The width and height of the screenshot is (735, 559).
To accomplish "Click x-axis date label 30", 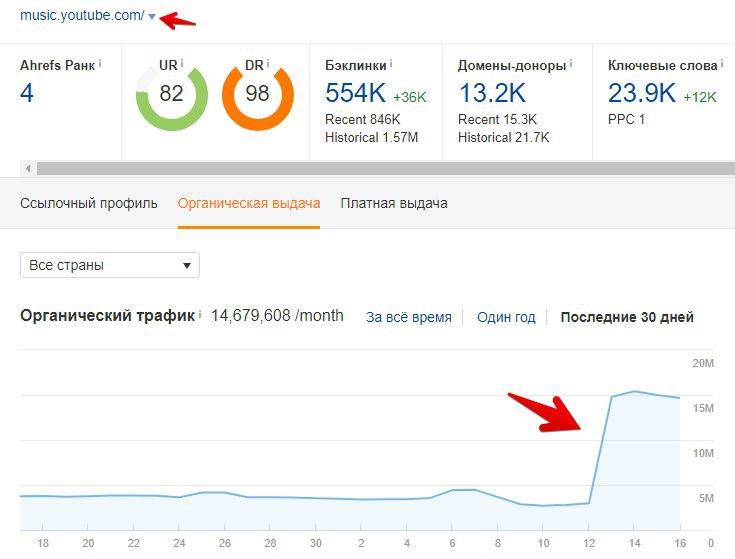I will (x=315, y=543).
